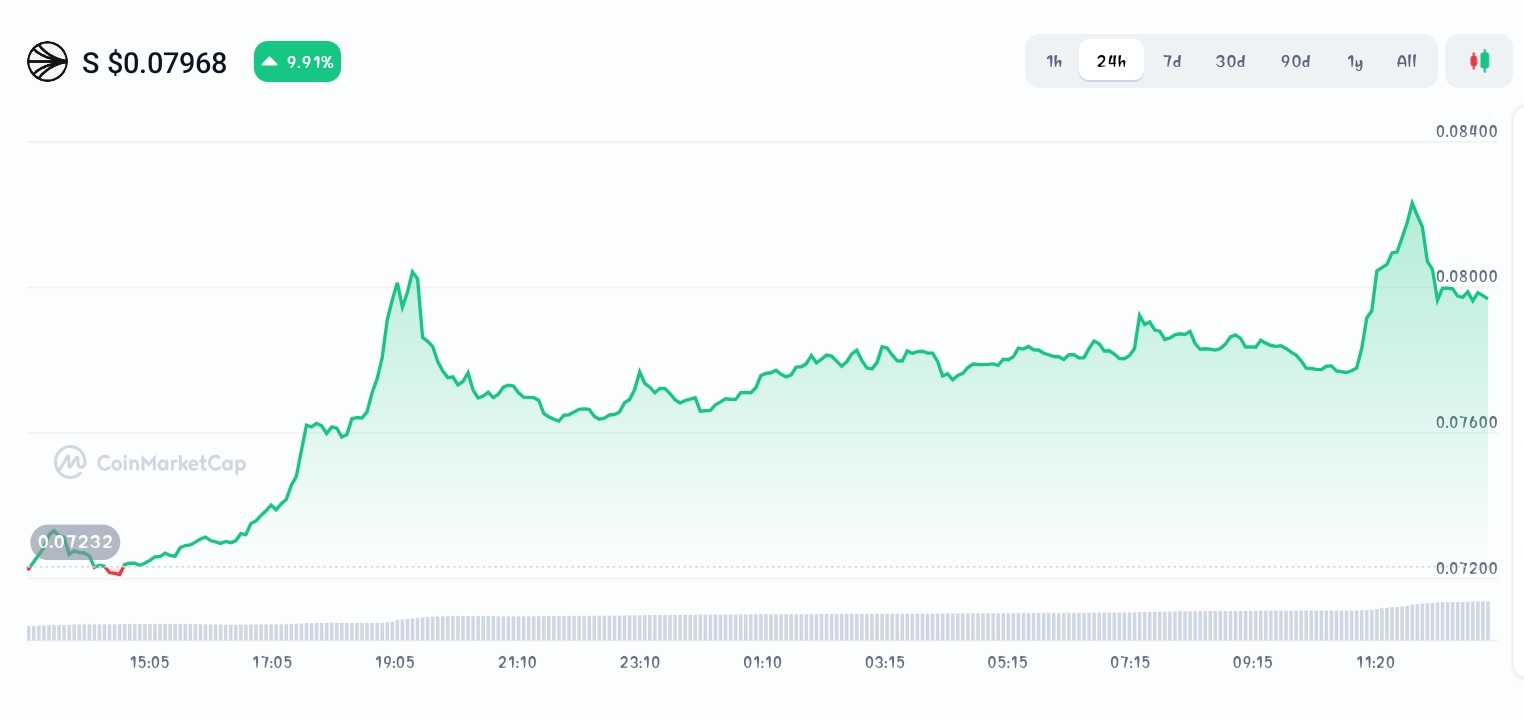The height and width of the screenshot is (720, 1524).
Task: Click the 21:10 time axis label
Action: click(517, 662)
